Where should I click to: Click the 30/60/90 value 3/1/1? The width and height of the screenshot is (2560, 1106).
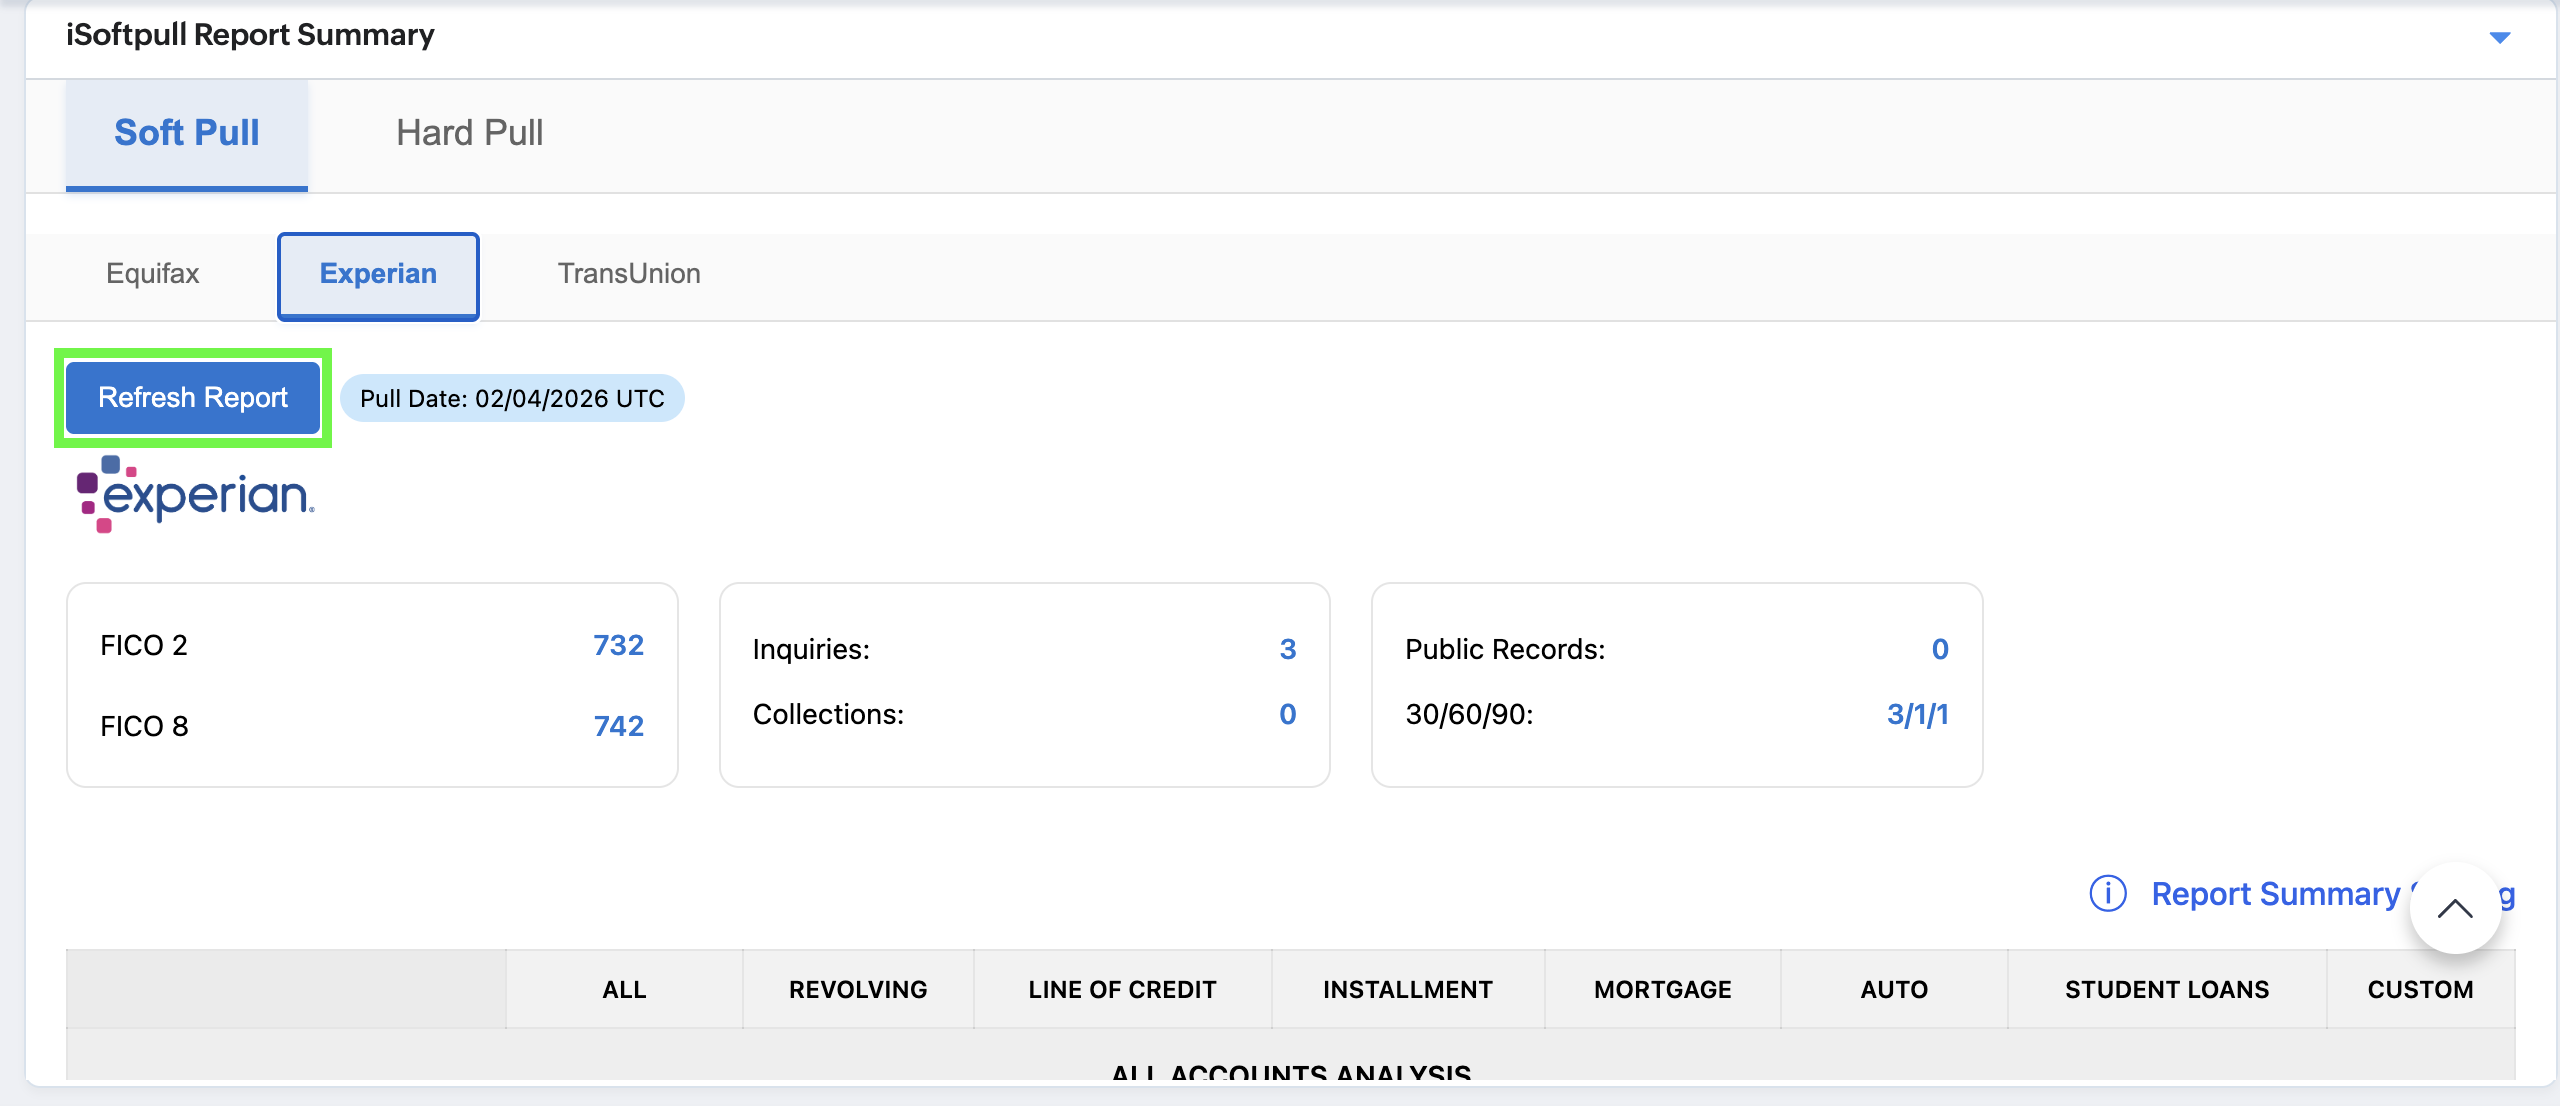tap(1916, 715)
